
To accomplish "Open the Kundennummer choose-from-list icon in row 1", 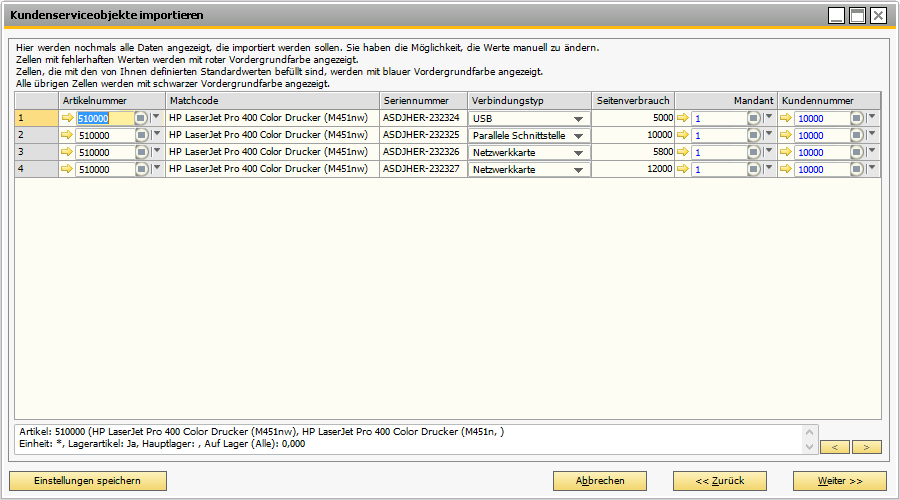I will tap(857, 118).
